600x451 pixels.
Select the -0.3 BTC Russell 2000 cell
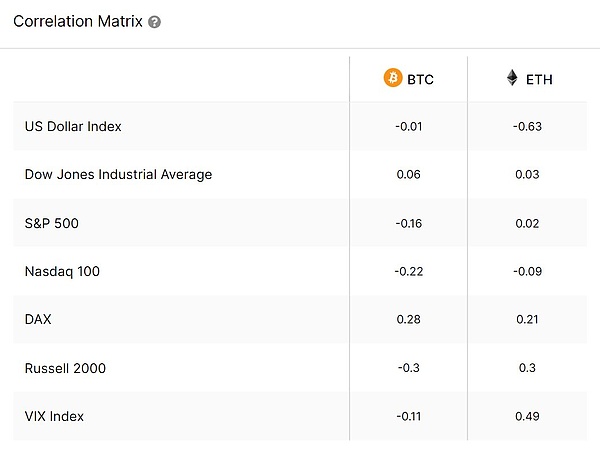pyautogui.click(x=408, y=368)
